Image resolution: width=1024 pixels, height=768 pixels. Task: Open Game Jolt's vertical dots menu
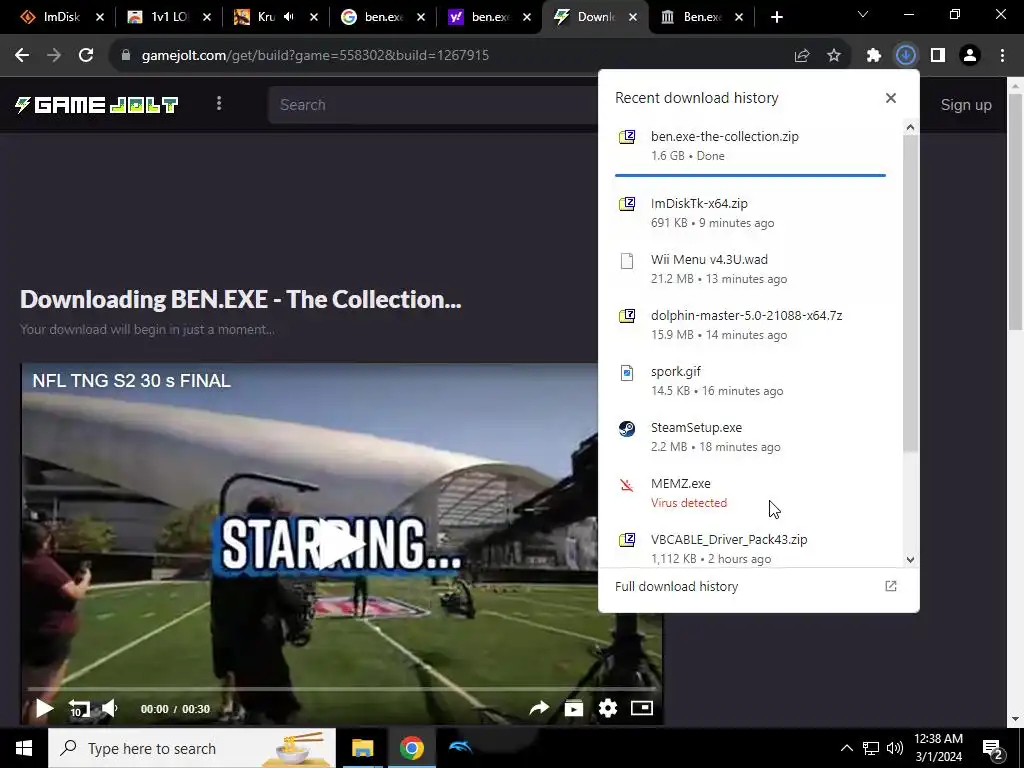(219, 104)
